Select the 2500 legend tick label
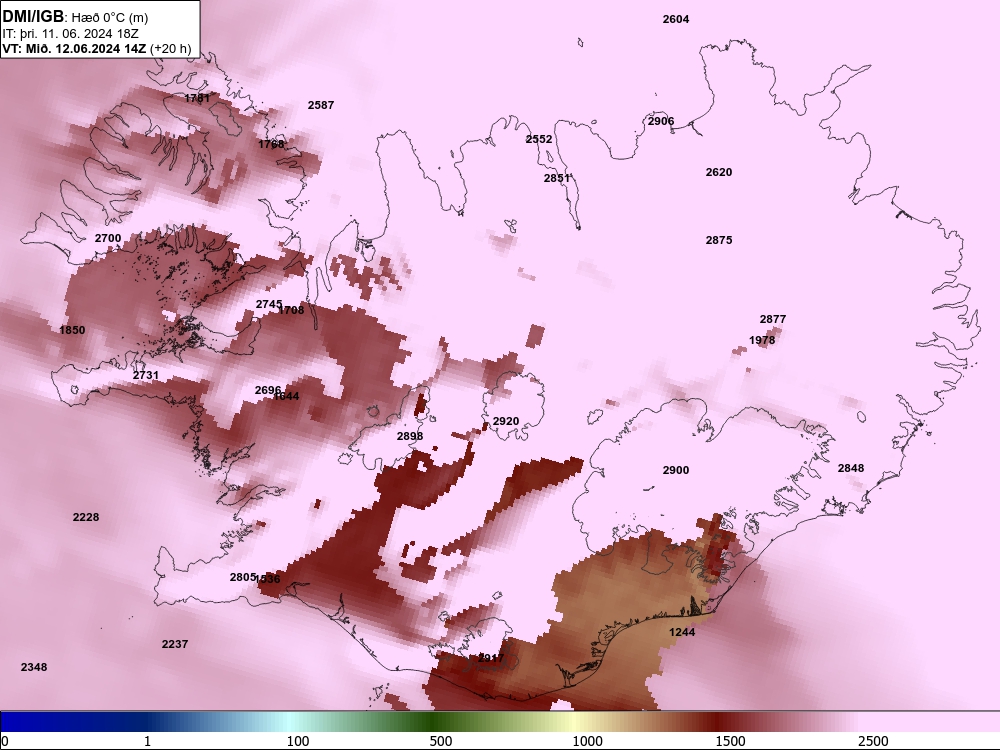The image size is (1000, 750). click(873, 741)
